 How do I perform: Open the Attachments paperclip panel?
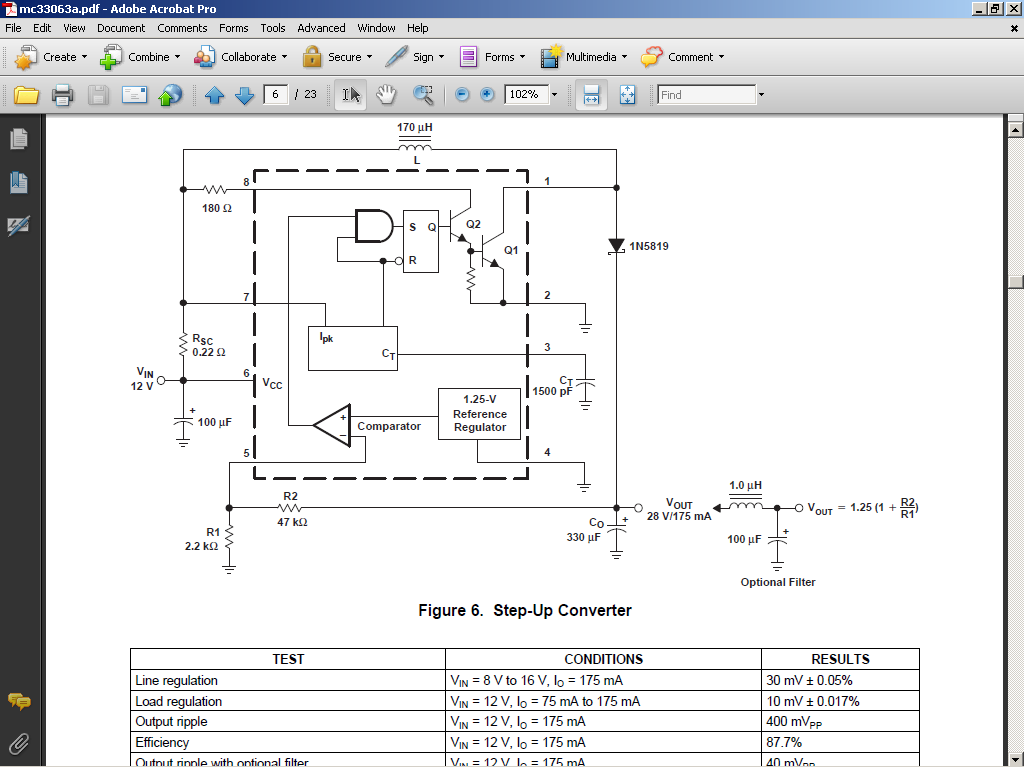pyautogui.click(x=19, y=744)
